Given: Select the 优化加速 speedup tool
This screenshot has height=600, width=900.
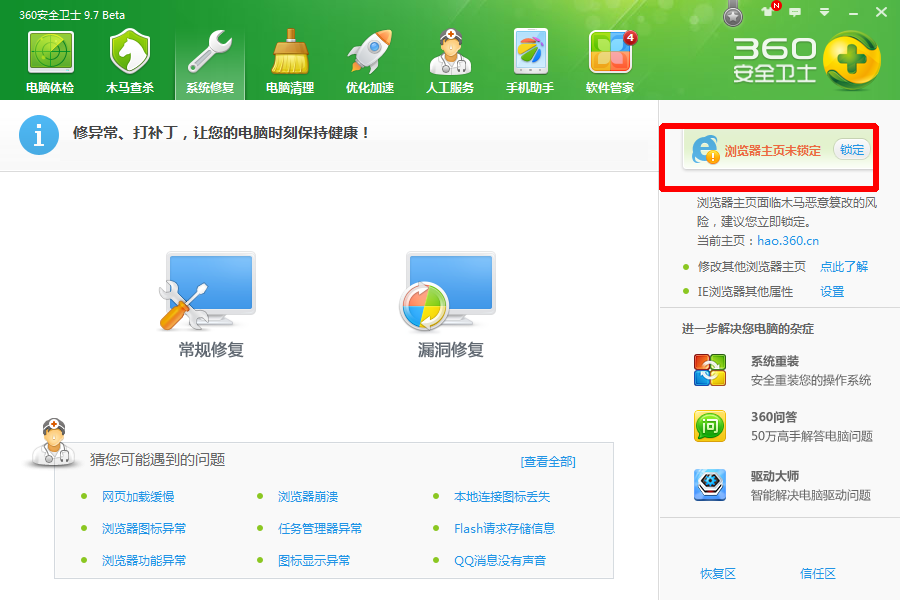Looking at the screenshot, I should tap(368, 60).
